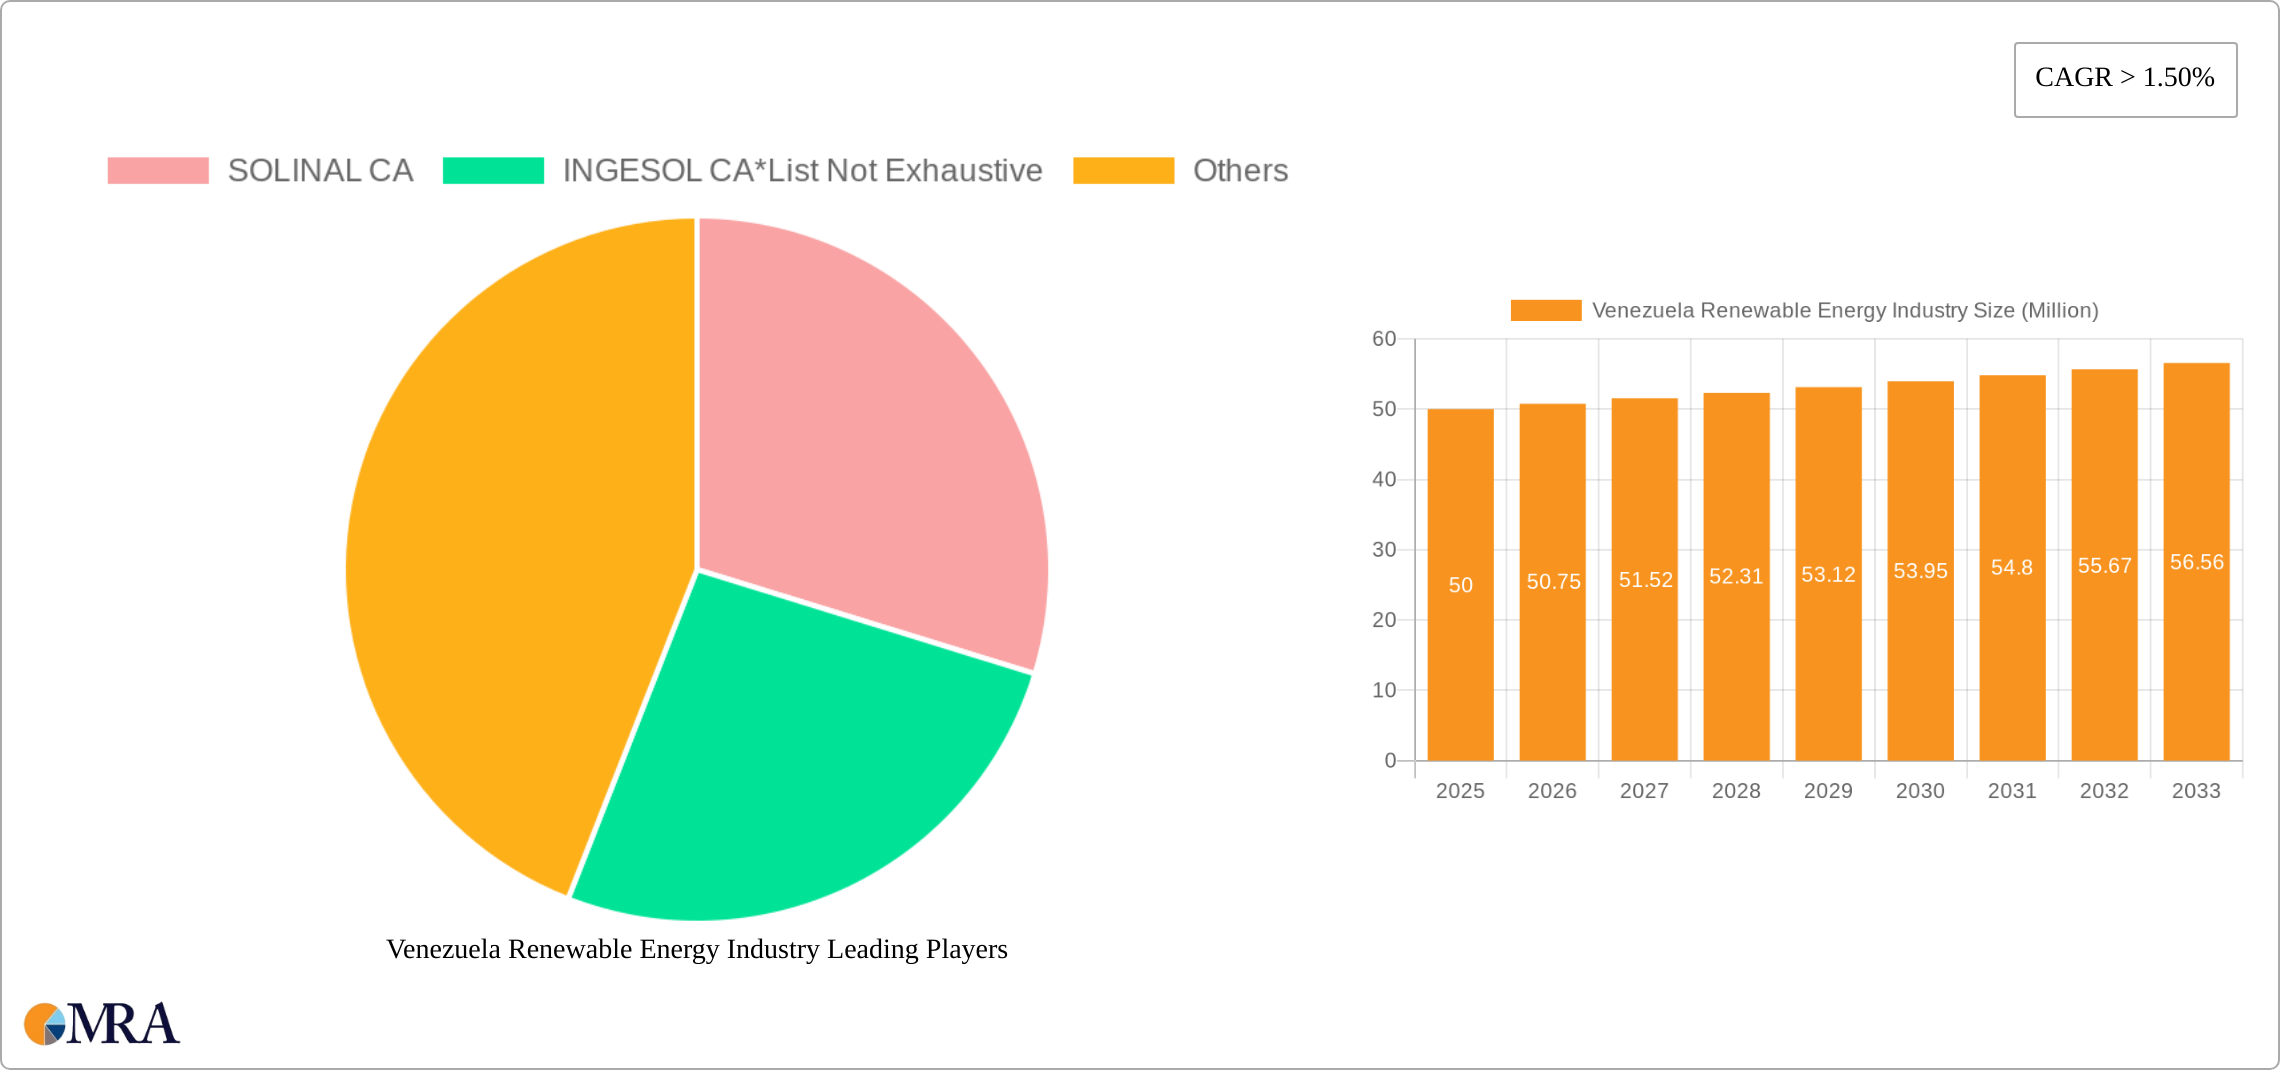Click the 2030 bar labeled 53.95
Viewport: 2280px width, 1070px height.
click(1920, 571)
